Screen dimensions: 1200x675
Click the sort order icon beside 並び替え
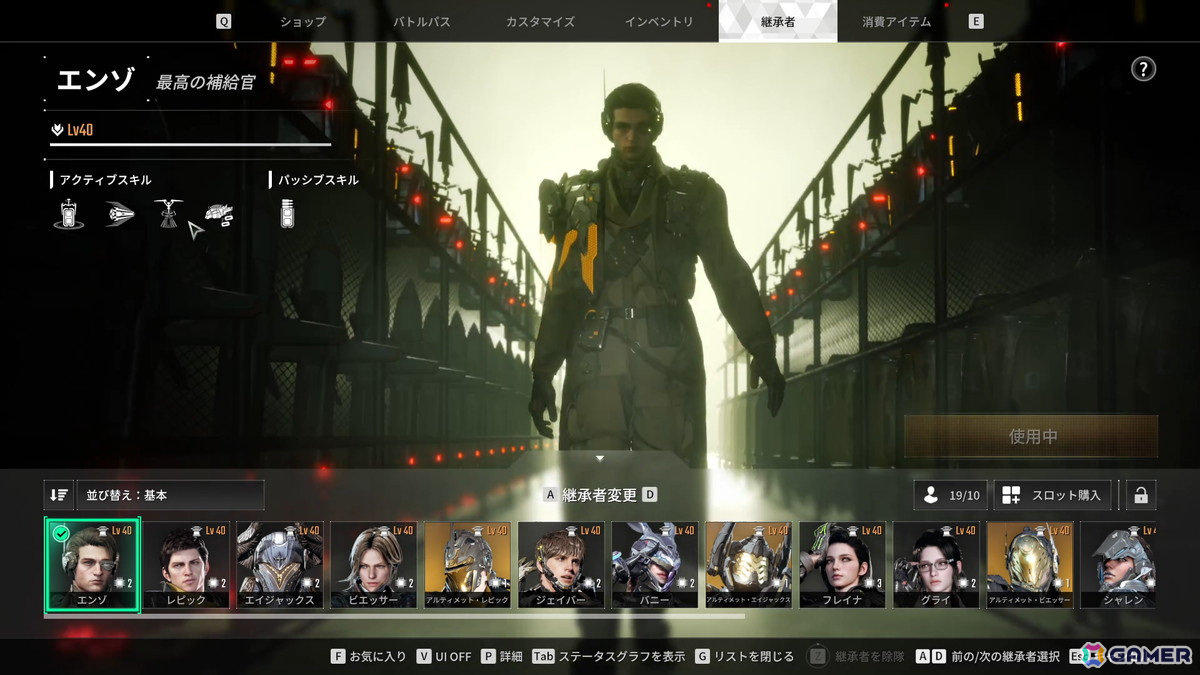click(58, 495)
